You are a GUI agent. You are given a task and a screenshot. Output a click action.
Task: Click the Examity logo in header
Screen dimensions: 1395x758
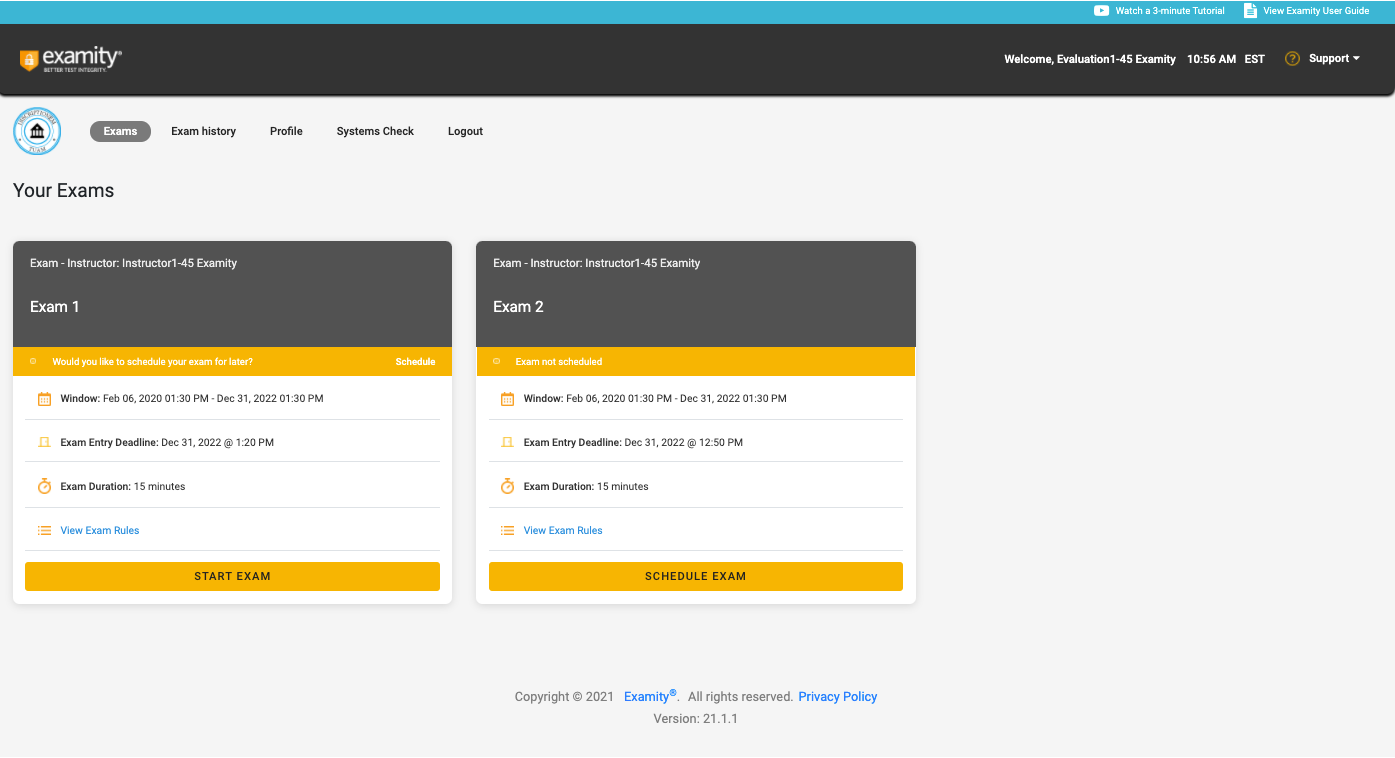(x=70, y=60)
